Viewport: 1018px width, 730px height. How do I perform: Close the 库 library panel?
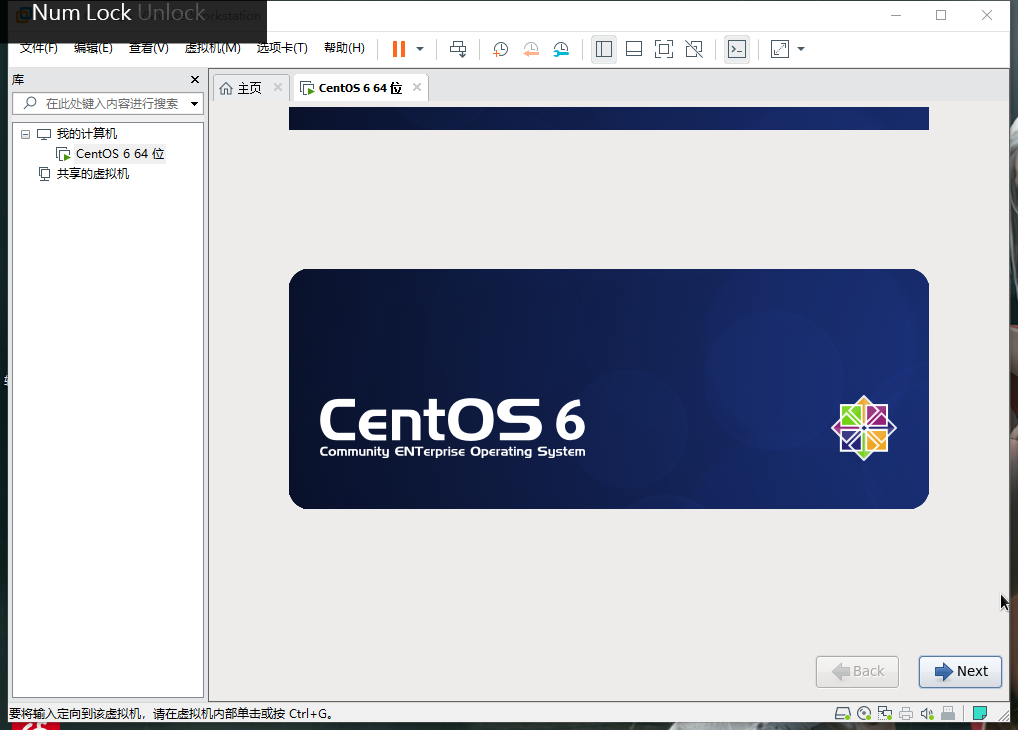195,79
